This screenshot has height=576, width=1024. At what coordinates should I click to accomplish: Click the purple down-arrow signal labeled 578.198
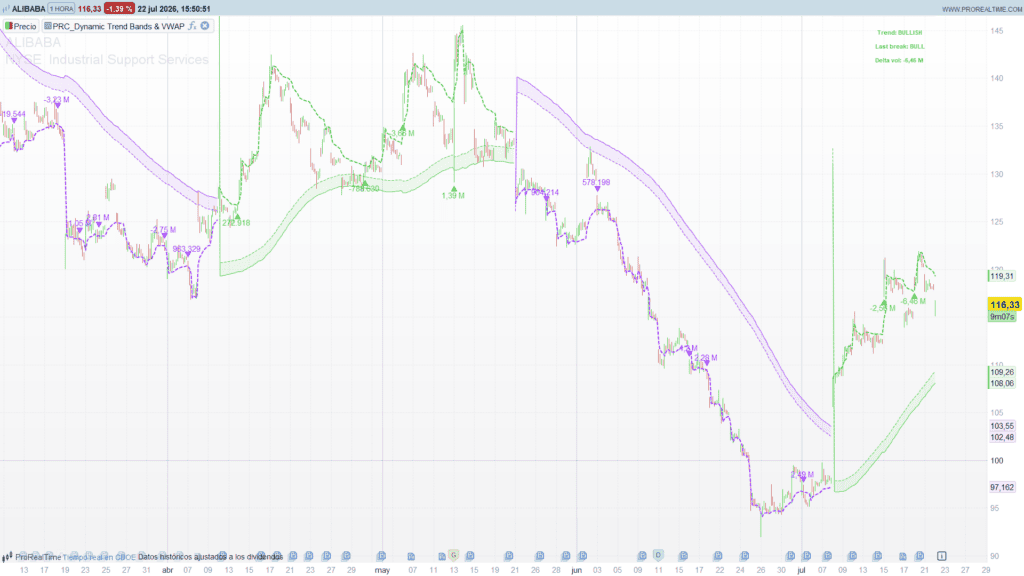598,189
